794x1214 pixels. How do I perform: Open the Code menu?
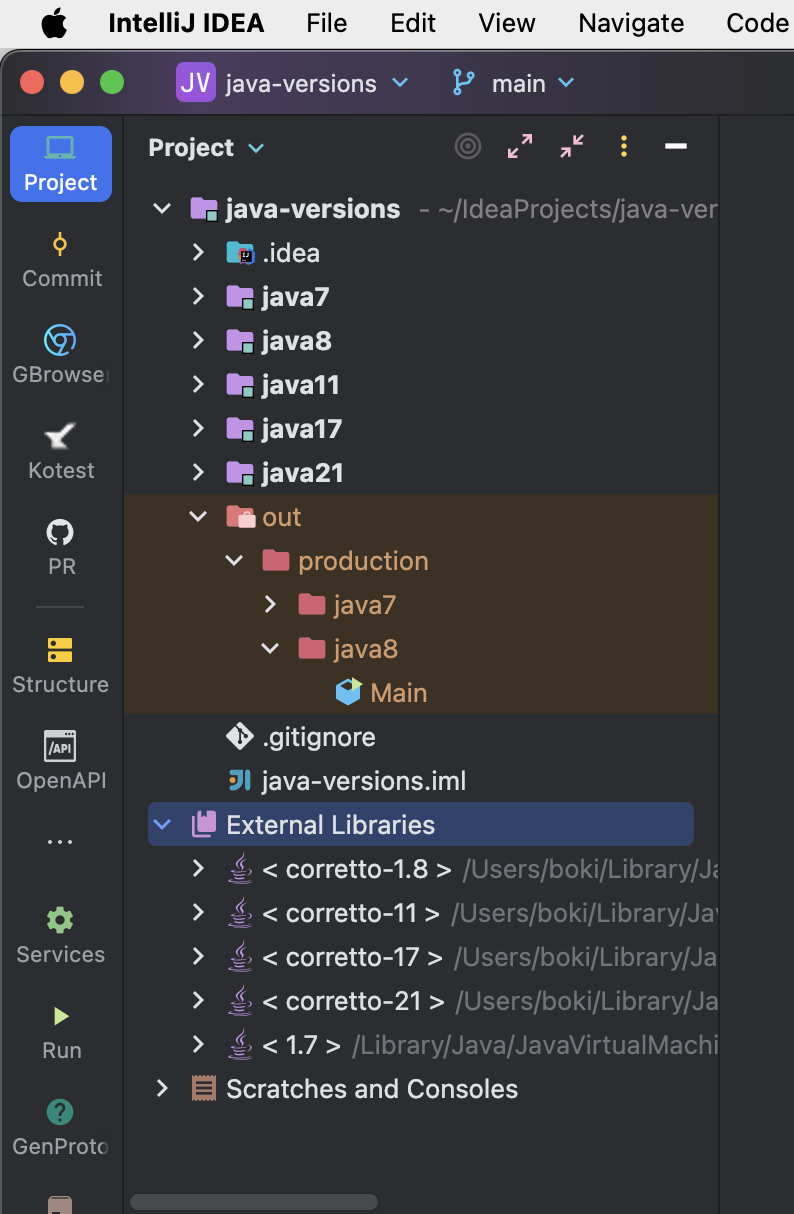pyautogui.click(x=757, y=24)
